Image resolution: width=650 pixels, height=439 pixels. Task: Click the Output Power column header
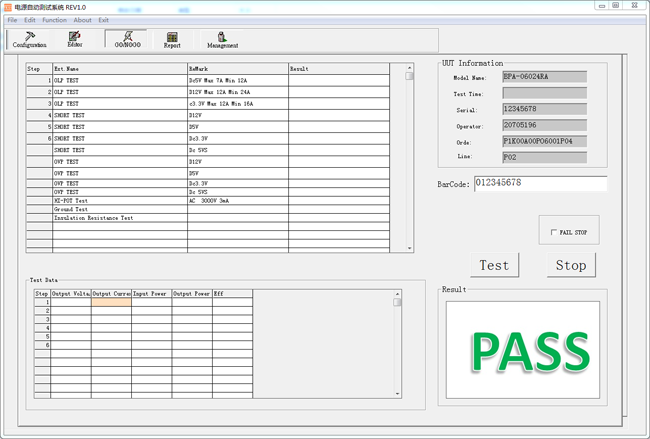tap(192, 293)
